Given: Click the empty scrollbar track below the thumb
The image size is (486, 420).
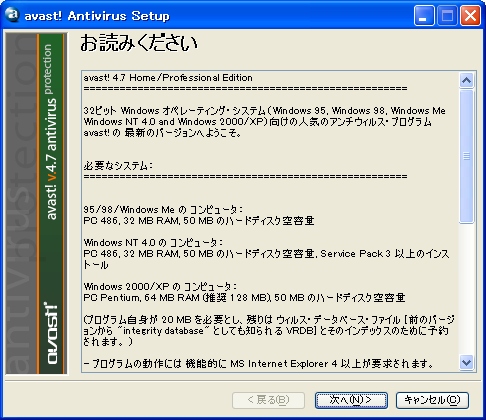Looking at the screenshot, I should click(466, 288).
